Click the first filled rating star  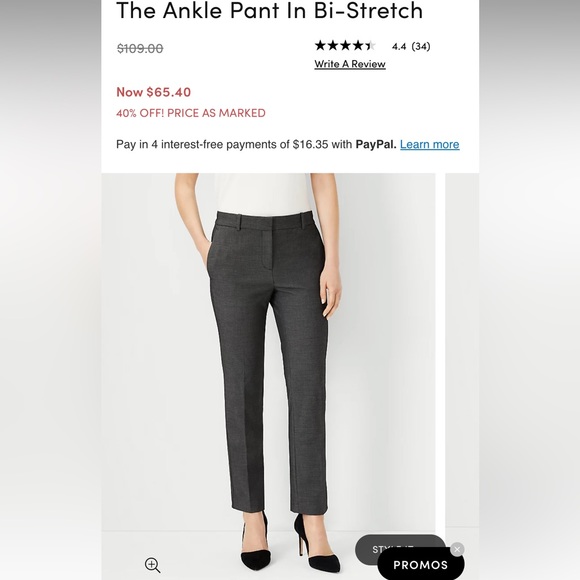pyautogui.click(x=320, y=46)
